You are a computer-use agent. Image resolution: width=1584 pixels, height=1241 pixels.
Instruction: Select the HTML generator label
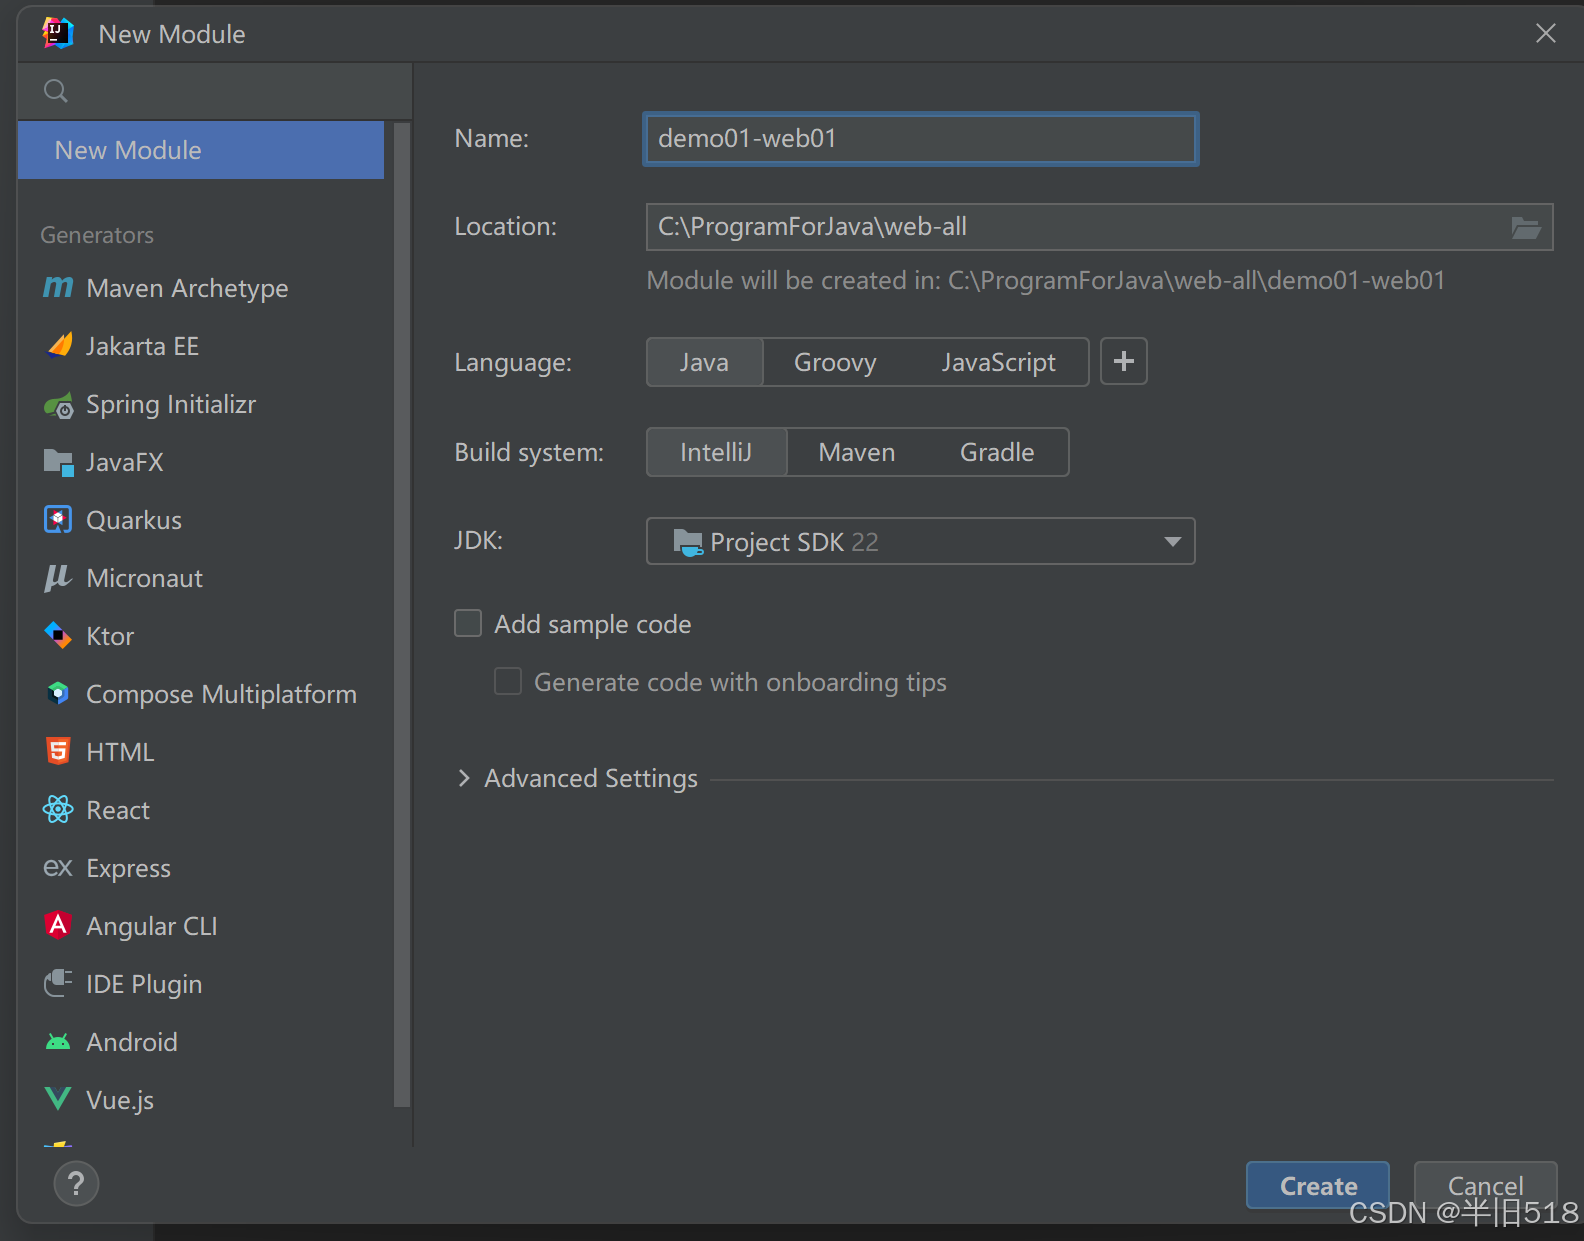click(x=120, y=752)
